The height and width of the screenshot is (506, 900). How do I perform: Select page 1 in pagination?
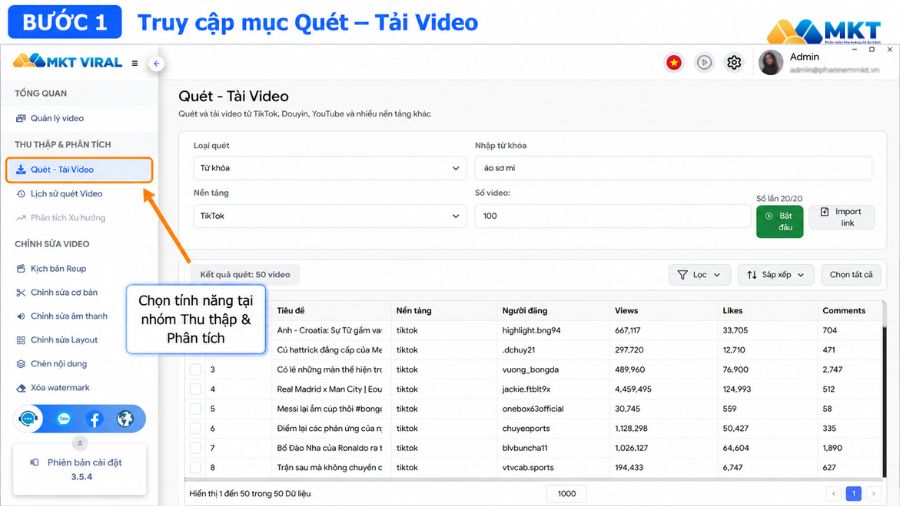coord(854,493)
